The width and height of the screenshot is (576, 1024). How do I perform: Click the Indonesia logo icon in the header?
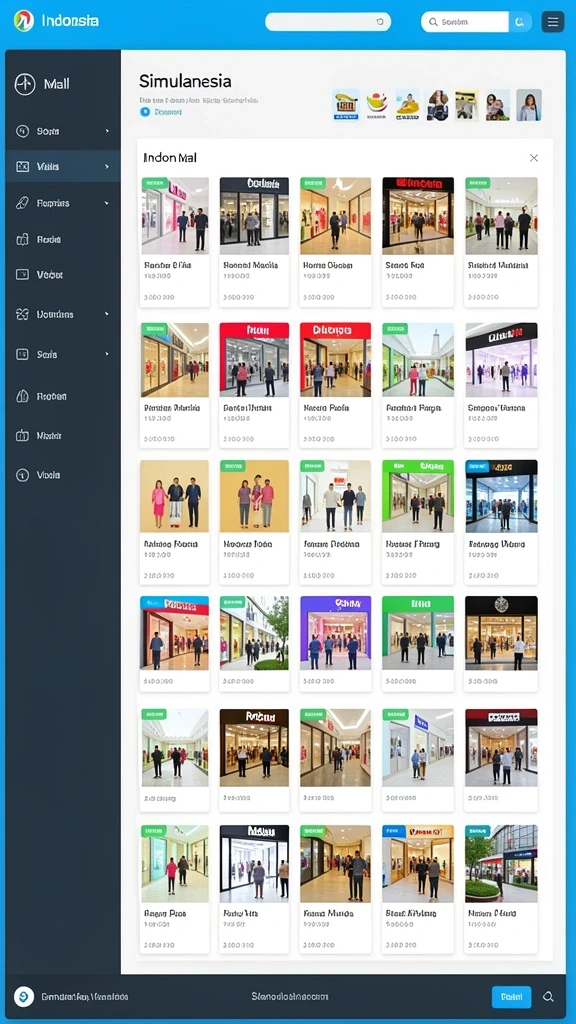click(x=24, y=21)
